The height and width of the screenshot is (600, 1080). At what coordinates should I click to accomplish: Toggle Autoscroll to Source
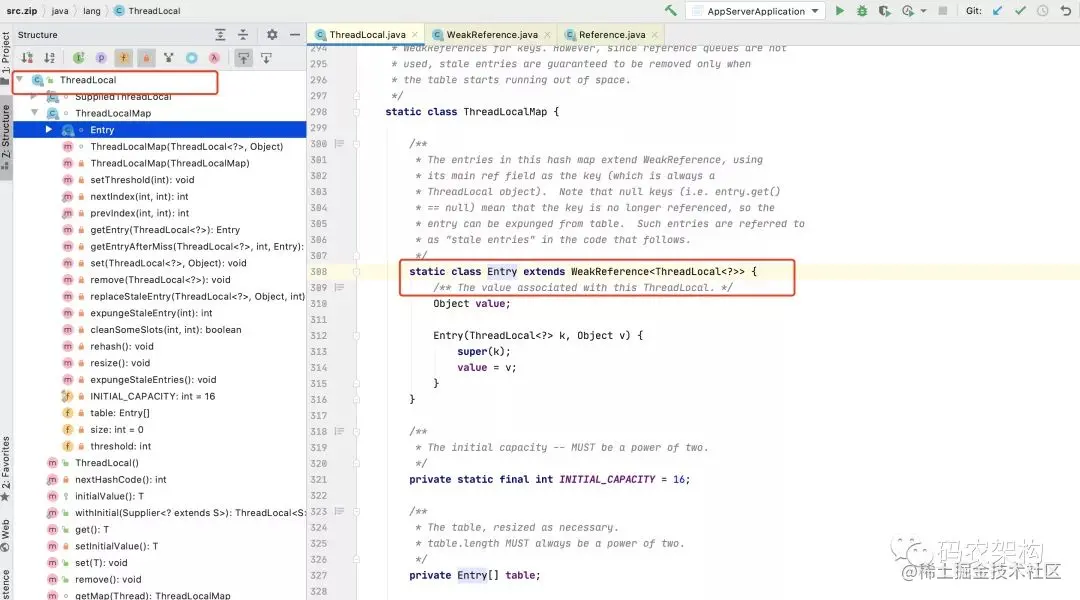(x=244, y=58)
